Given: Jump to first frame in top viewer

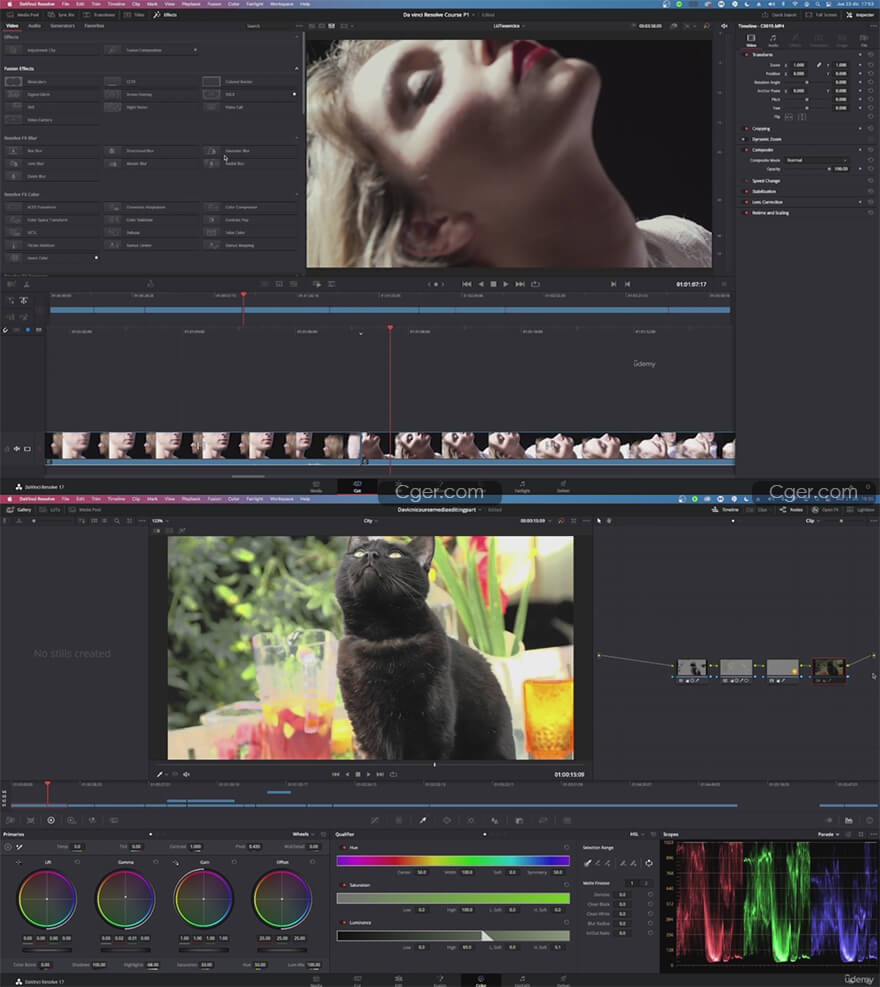Looking at the screenshot, I should pos(466,284).
